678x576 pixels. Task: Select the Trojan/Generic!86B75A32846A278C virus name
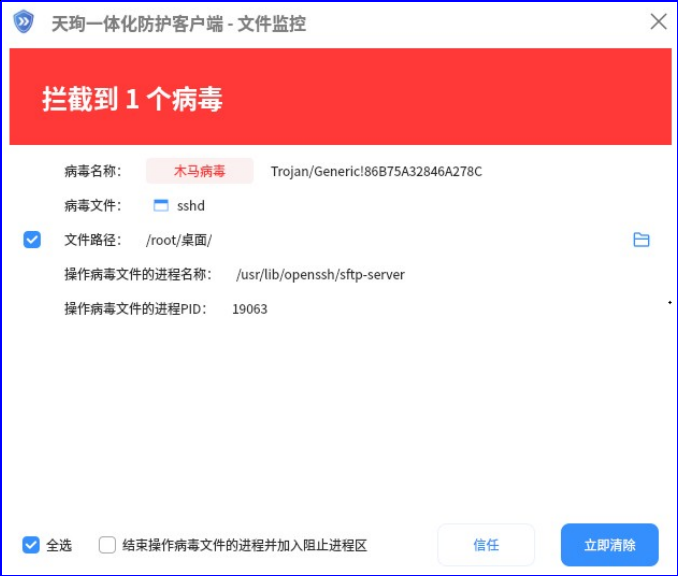(376, 172)
